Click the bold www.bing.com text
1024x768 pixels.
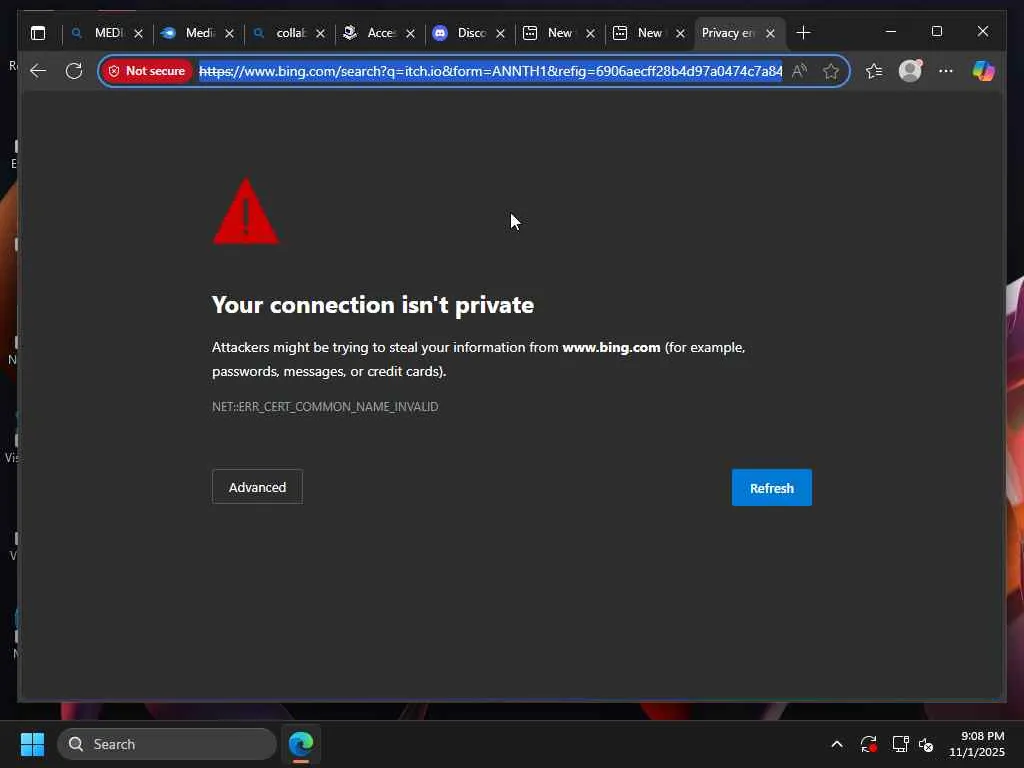point(611,347)
